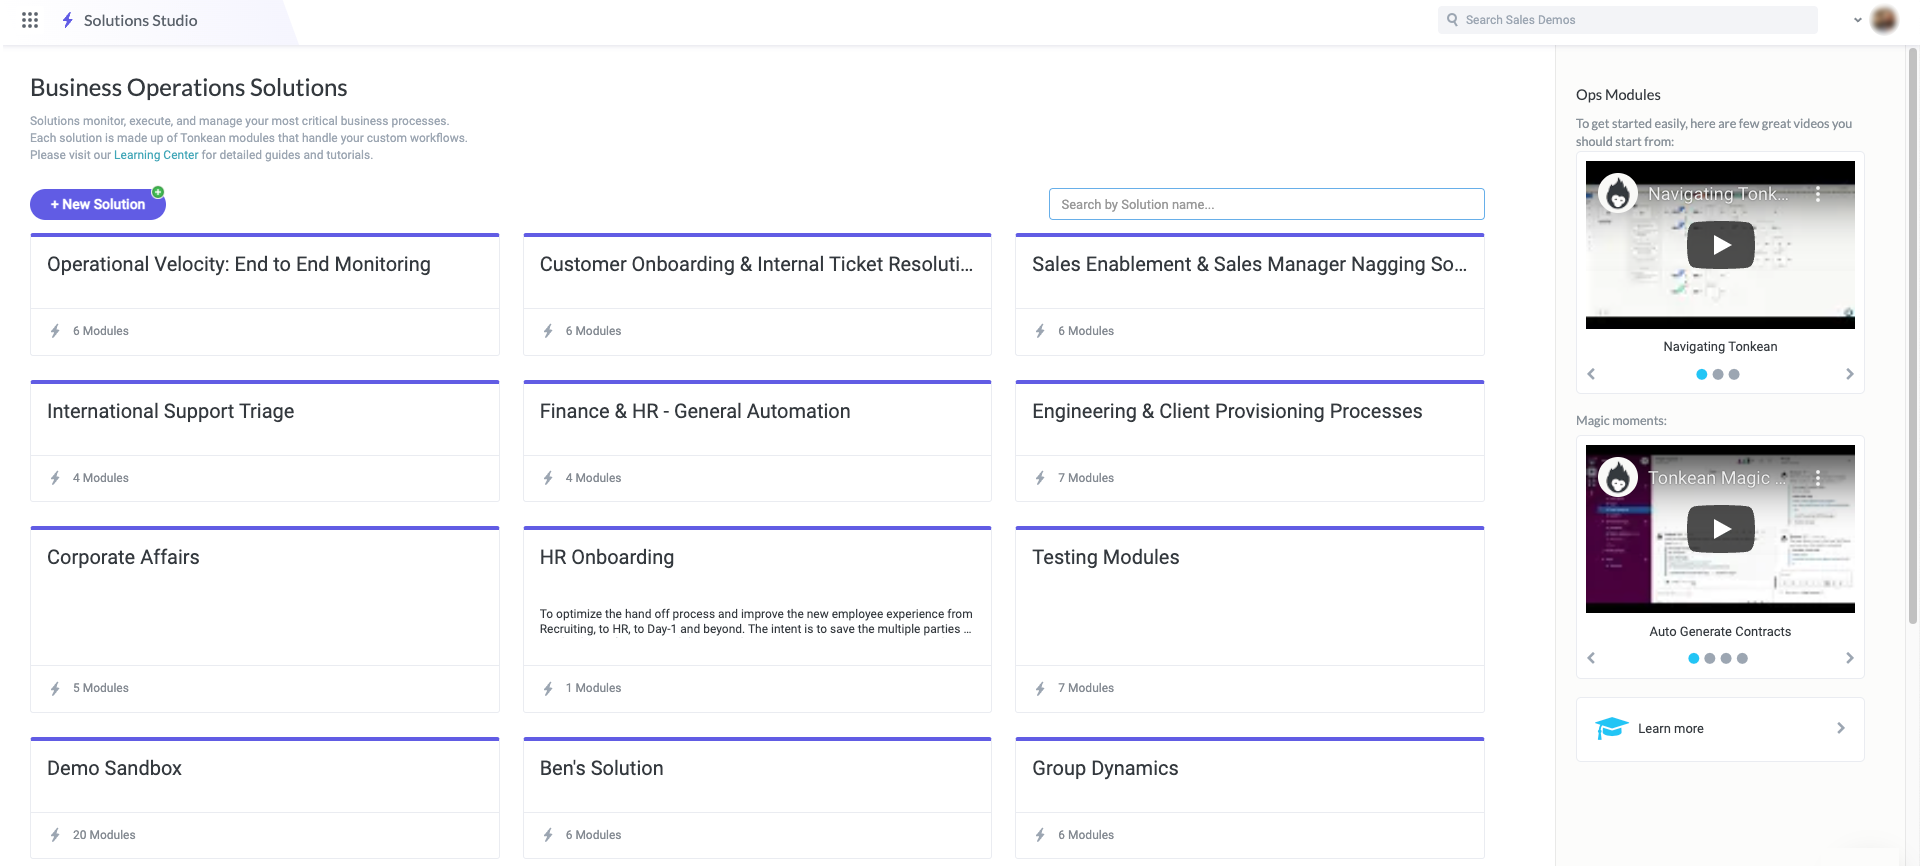Go to next Ops Modules video
This screenshot has width=1920, height=866.
[x=1849, y=374]
